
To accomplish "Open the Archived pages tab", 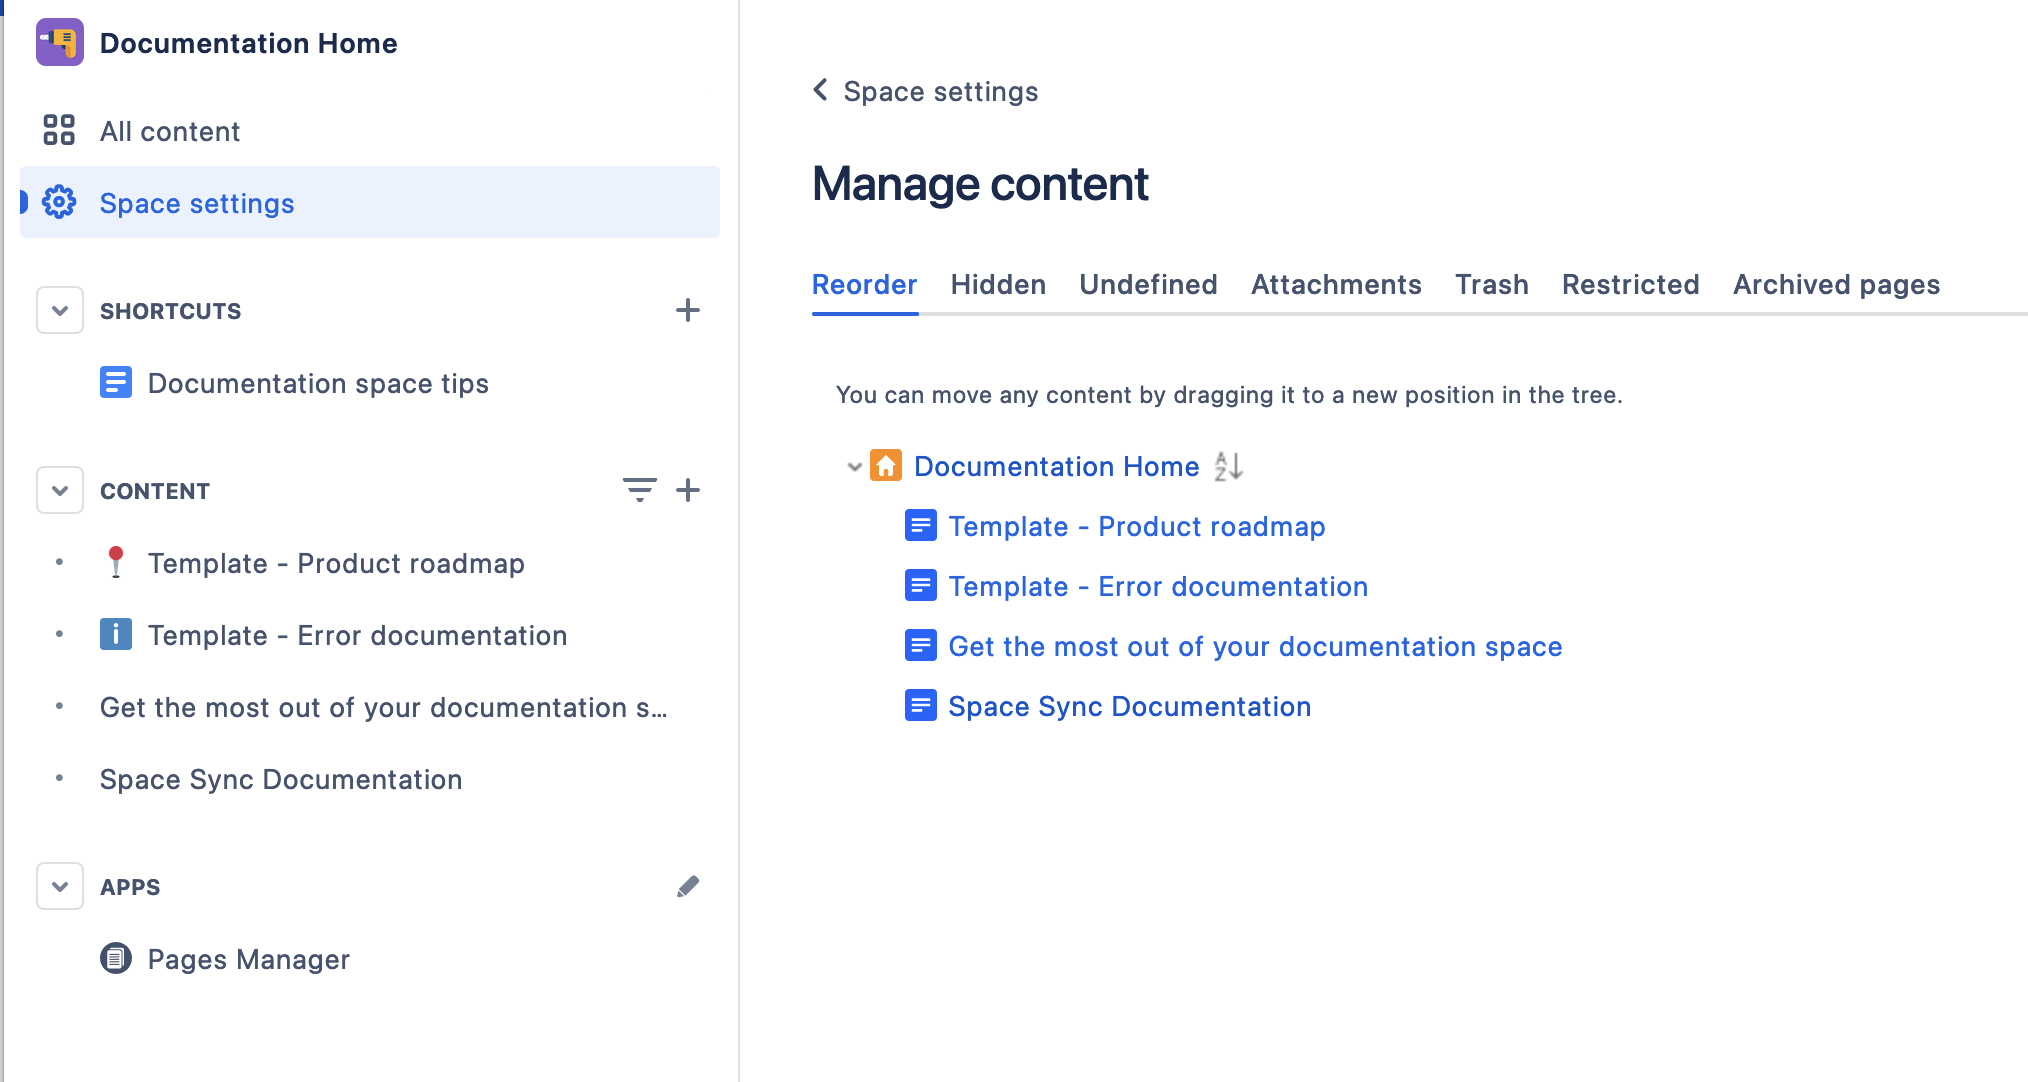I will 1835,285.
